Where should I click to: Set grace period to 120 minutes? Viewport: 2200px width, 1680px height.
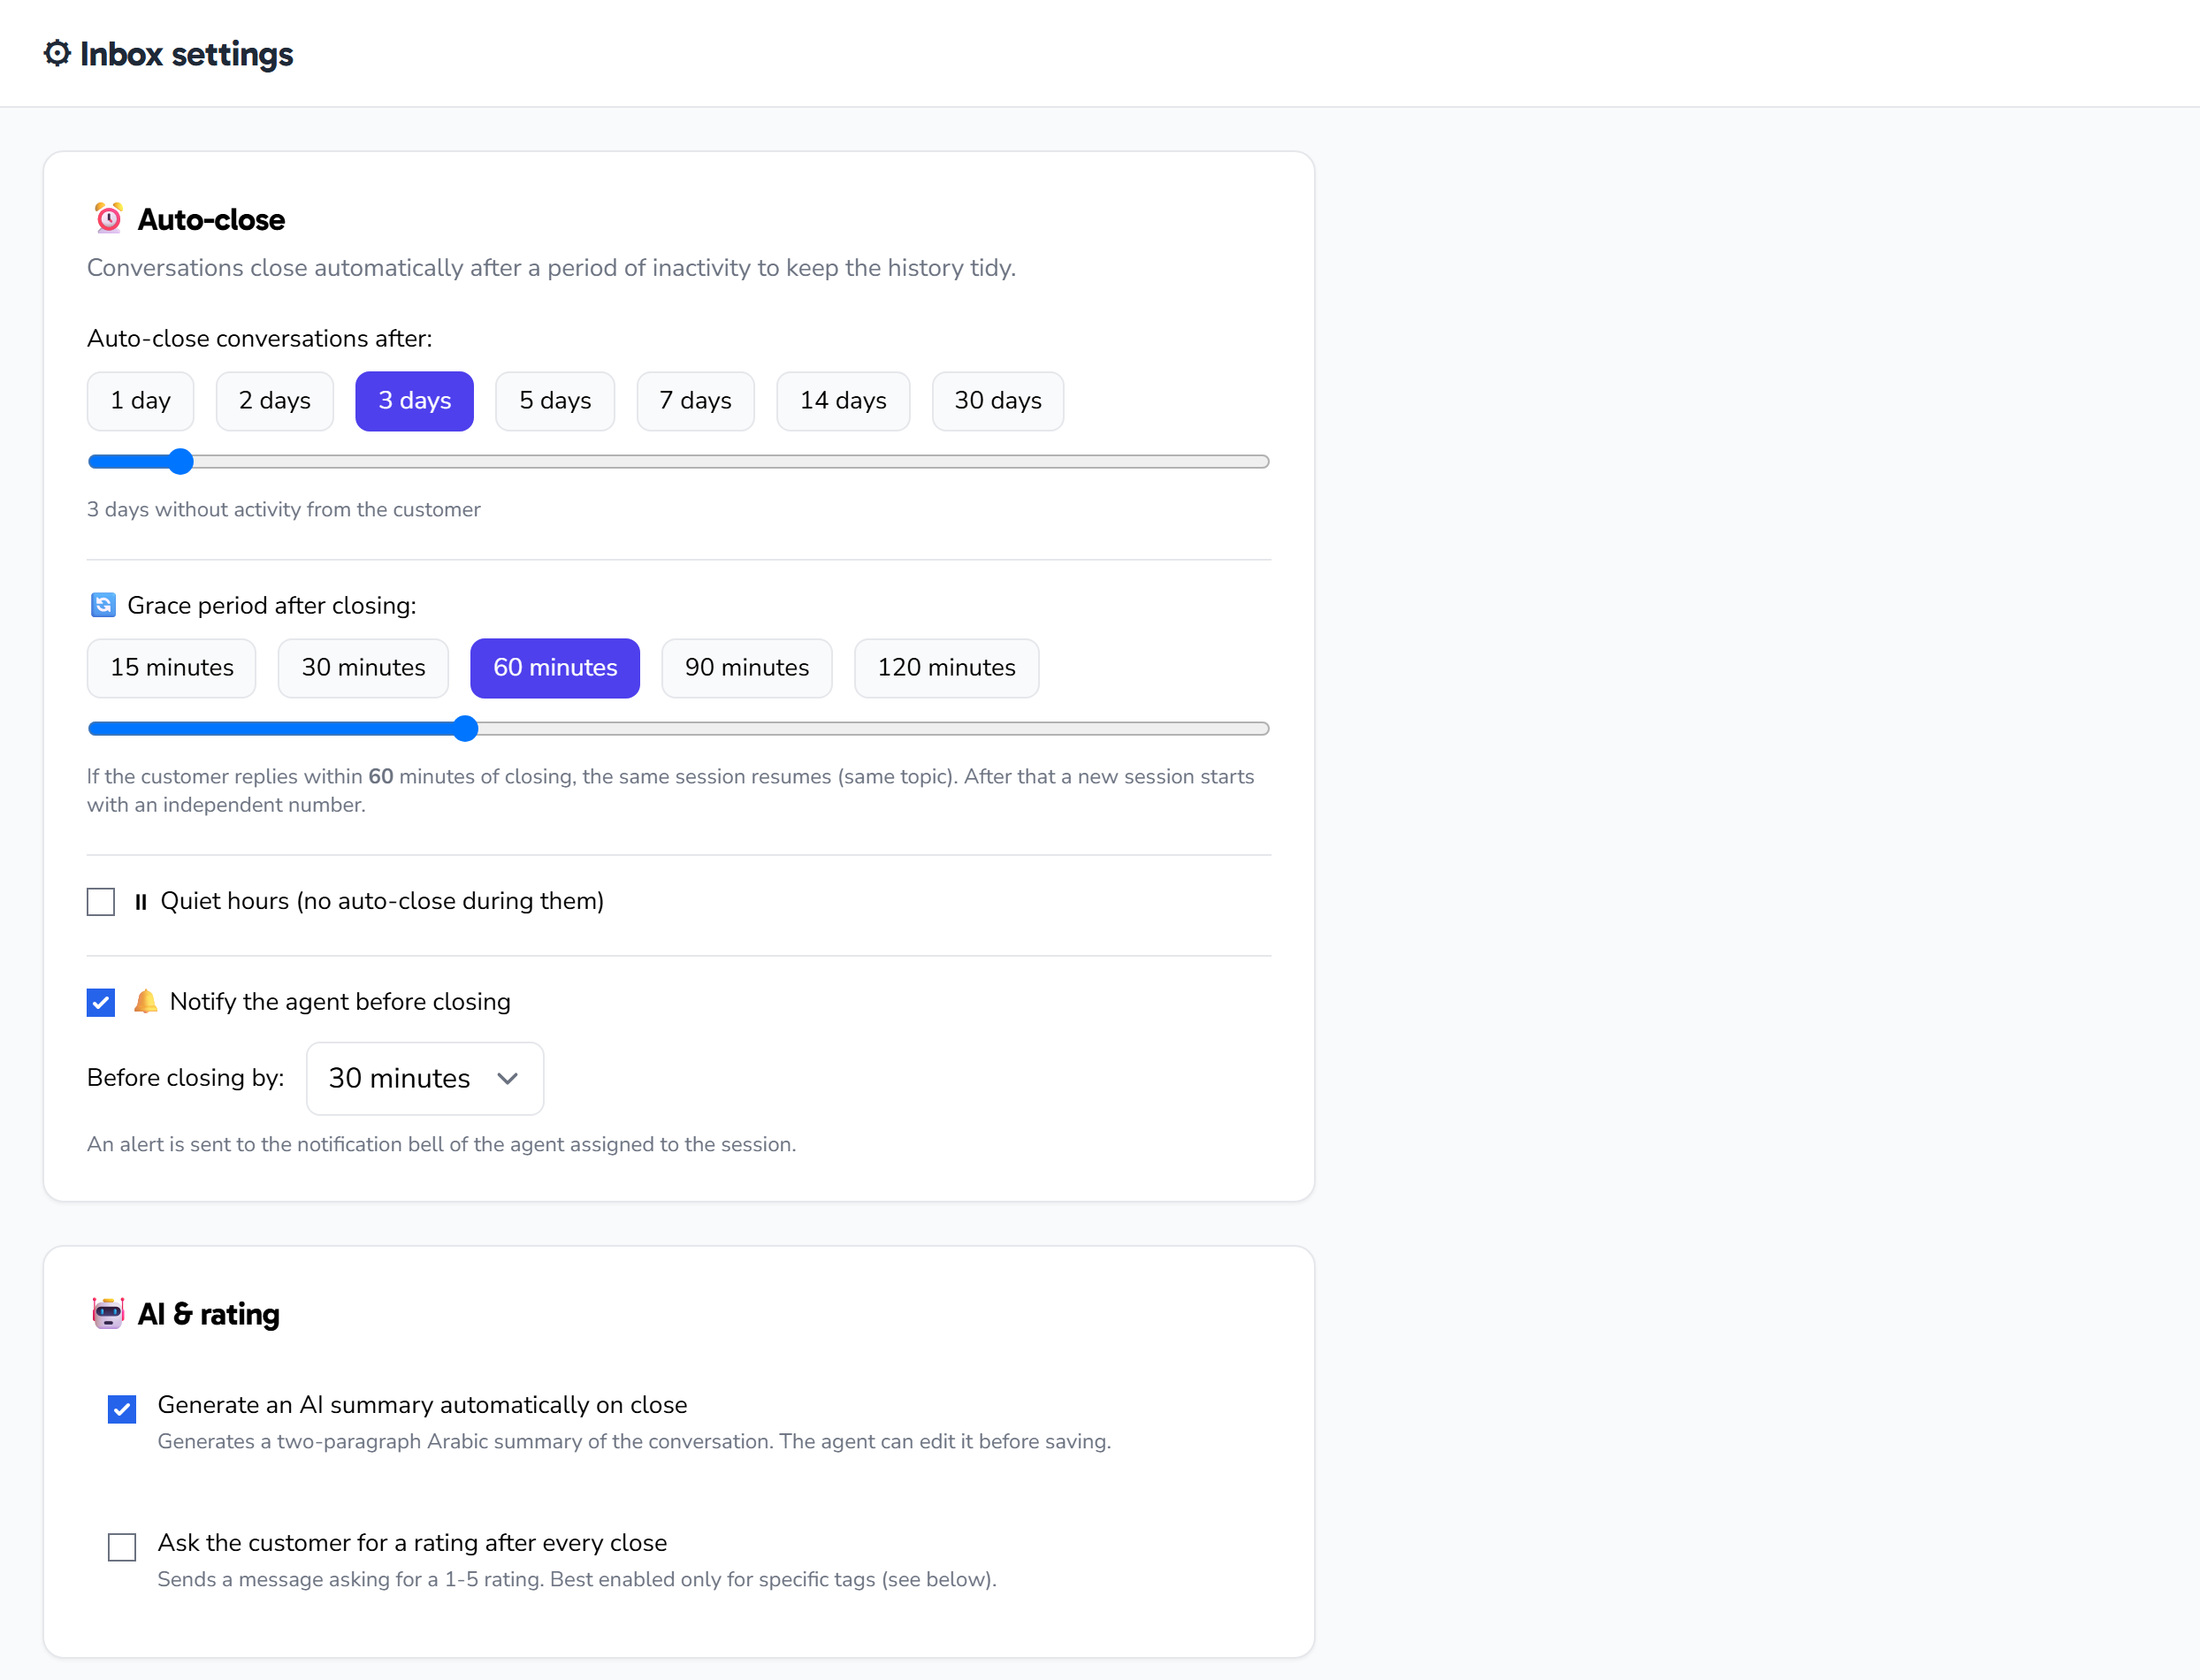click(x=947, y=668)
